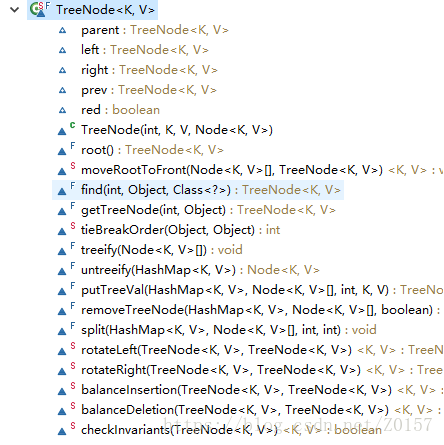Screen dimensions: 444x445
Task: Collapse the TreeNode<K, V> class node
Action: tap(14, 10)
